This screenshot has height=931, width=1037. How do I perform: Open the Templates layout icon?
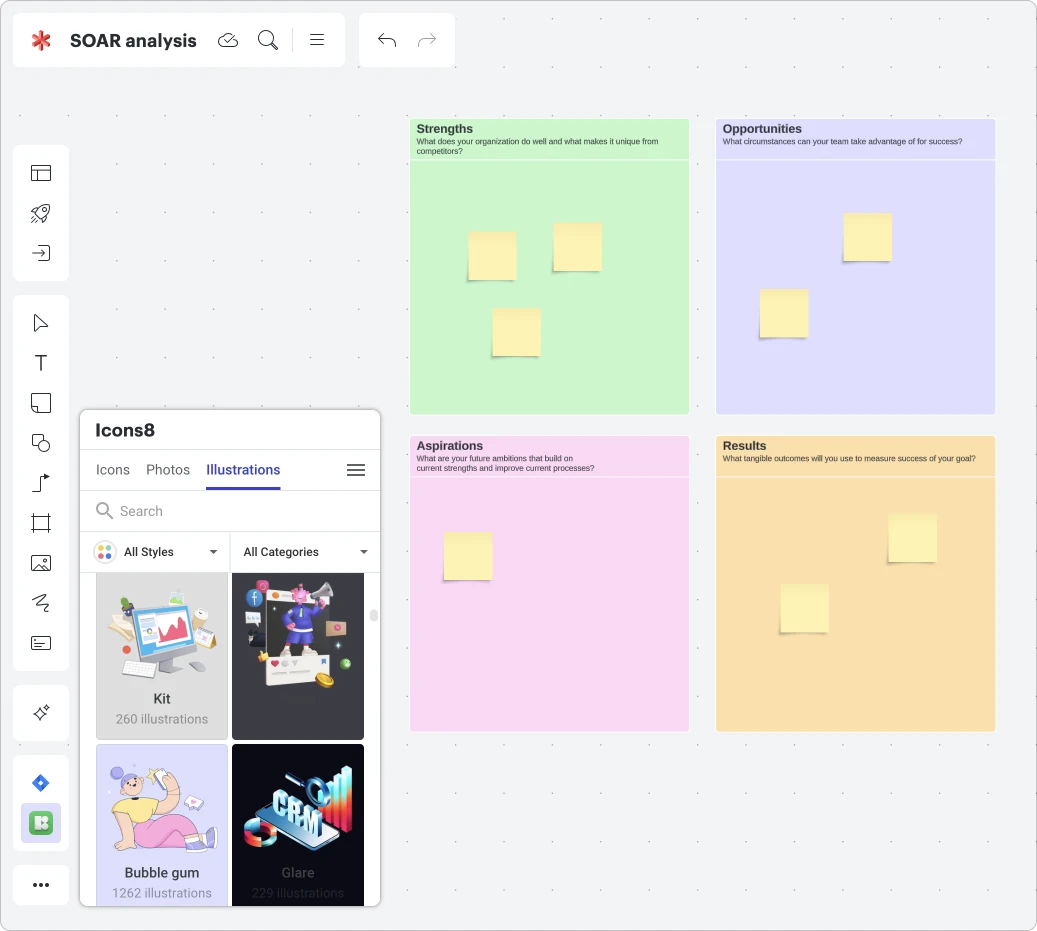41,173
